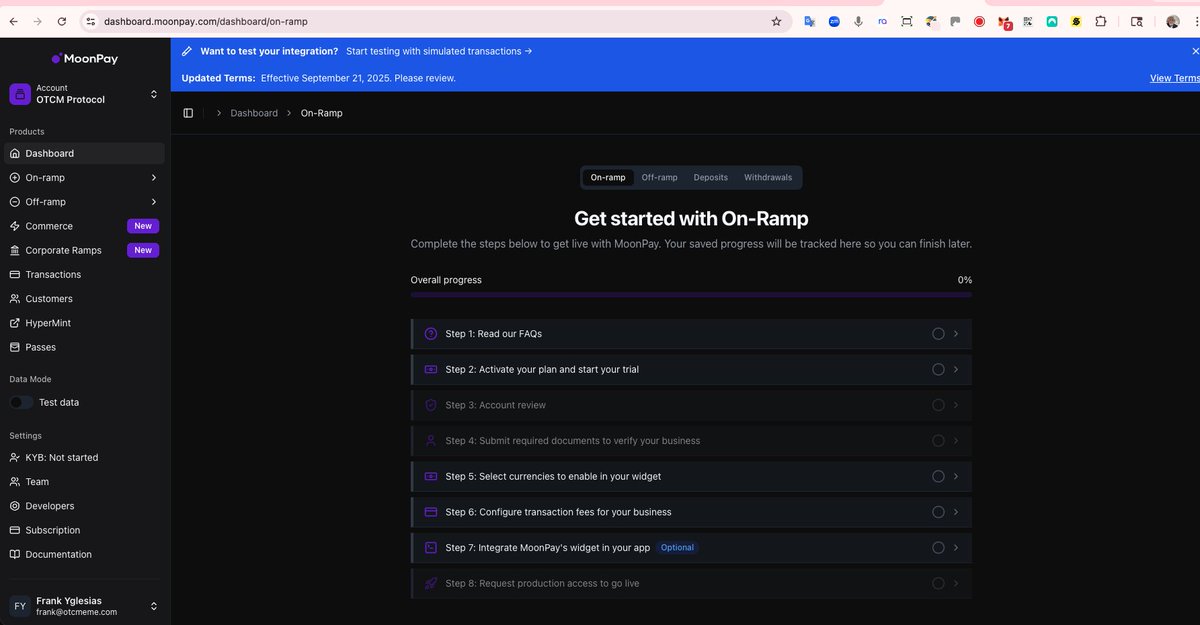This screenshot has height=625, width=1200.
Task: Click the HyperMint external link icon
Action: 15,323
